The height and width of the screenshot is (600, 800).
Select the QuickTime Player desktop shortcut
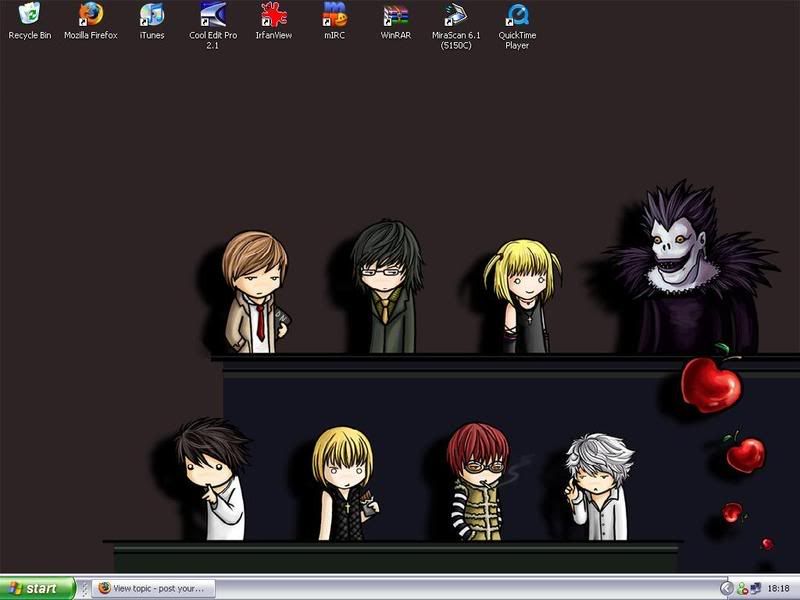tap(517, 26)
